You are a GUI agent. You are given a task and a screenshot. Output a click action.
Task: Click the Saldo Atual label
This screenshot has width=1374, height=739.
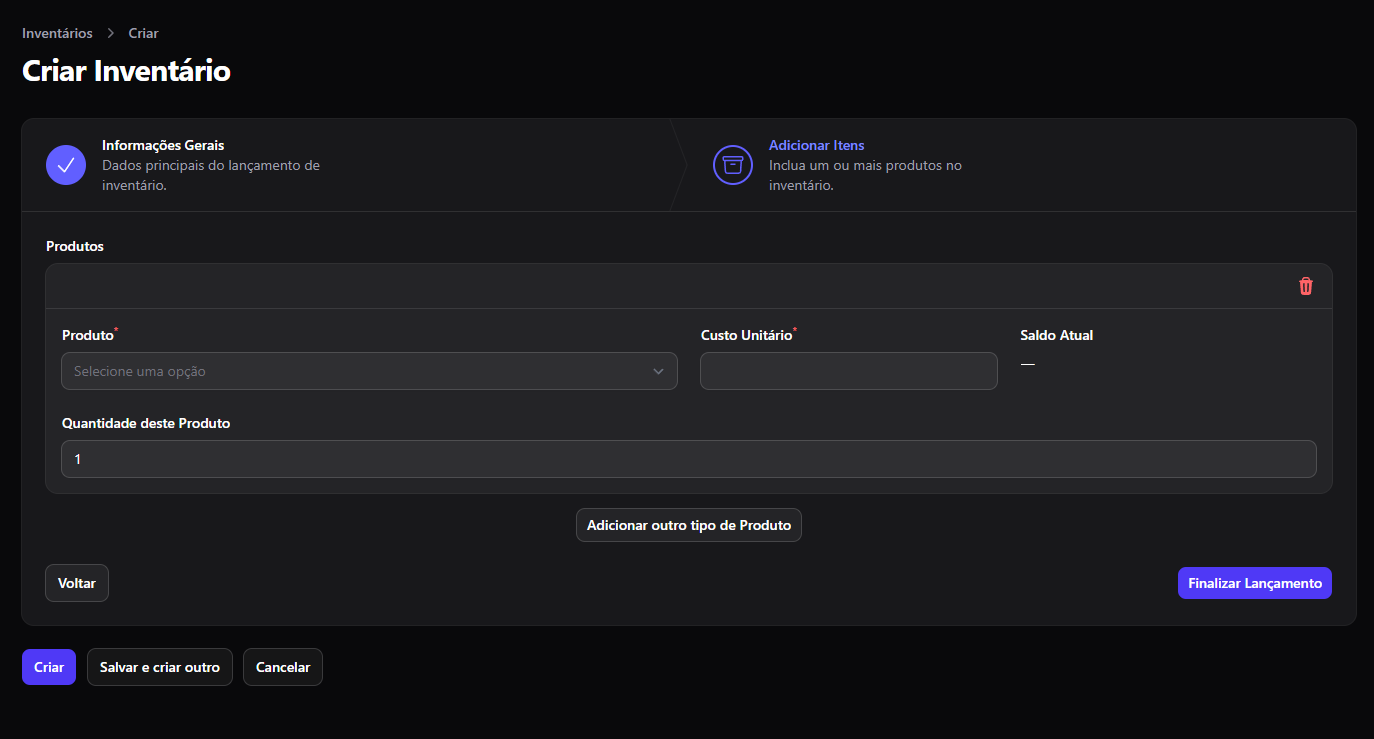(1057, 335)
